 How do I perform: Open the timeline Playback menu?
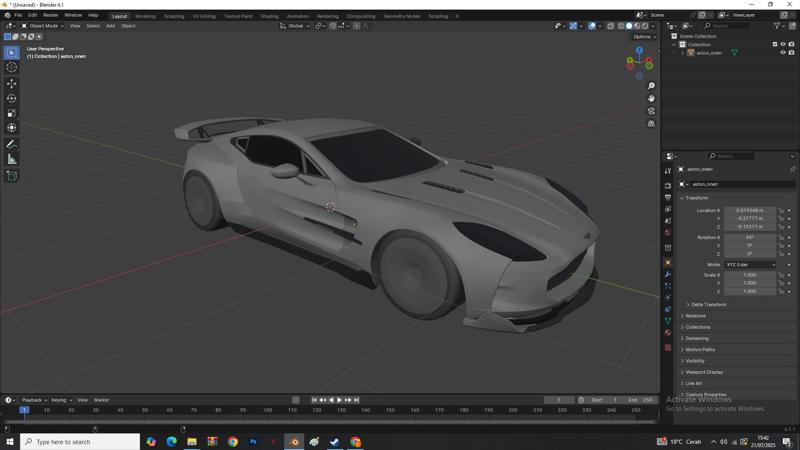click(x=34, y=400)
